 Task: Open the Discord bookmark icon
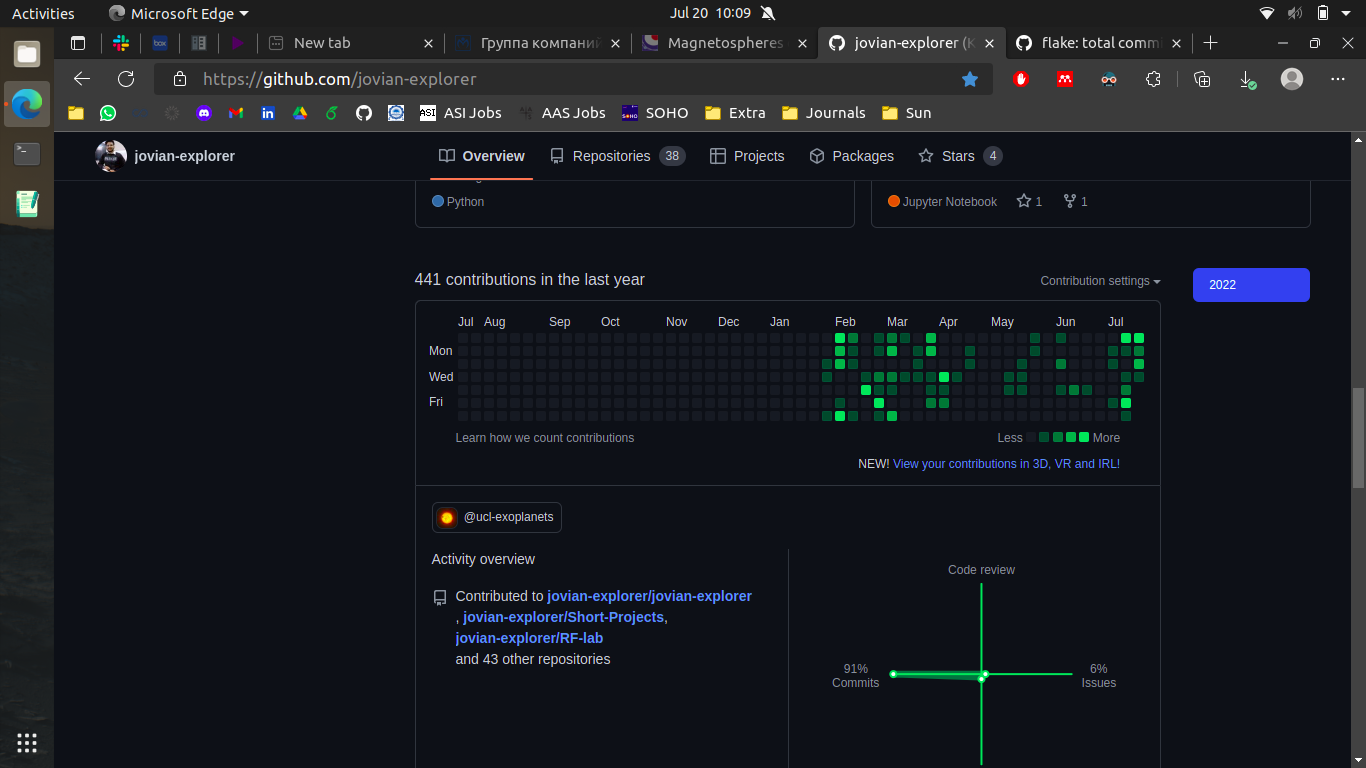click(x=204, y=113)
